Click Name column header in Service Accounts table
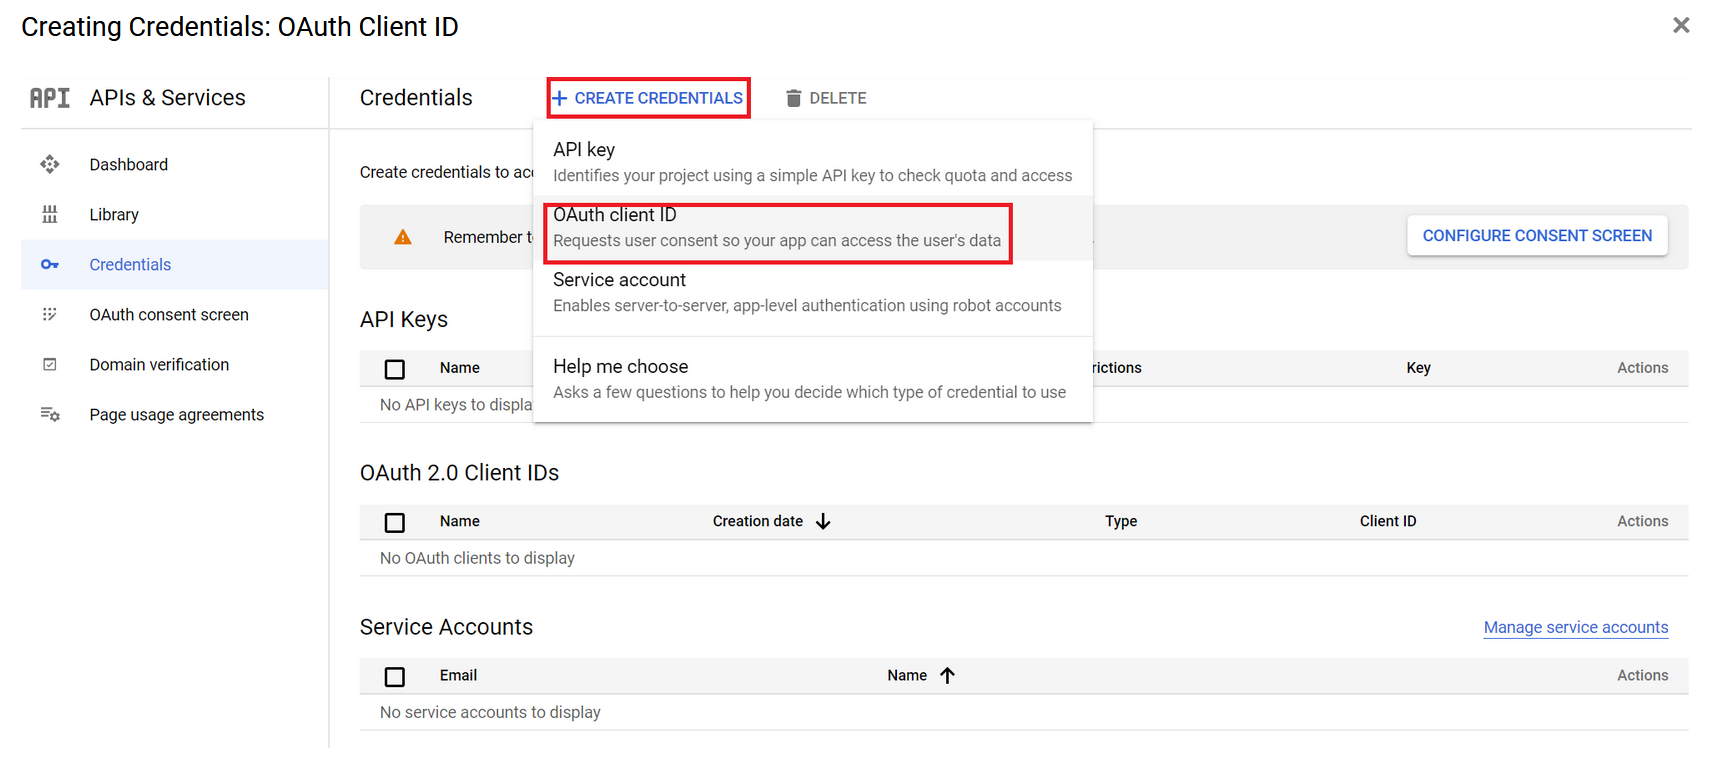This screenshot has height=764, width=1711. [x=907, y=675]
